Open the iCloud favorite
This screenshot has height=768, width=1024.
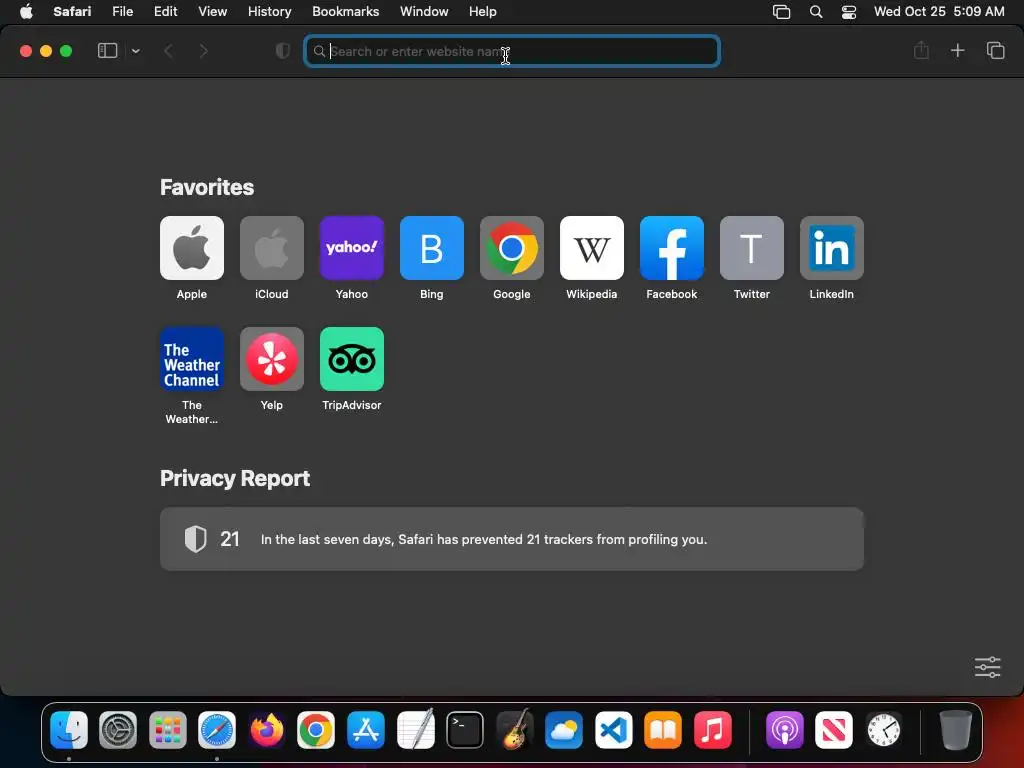point(272,248)
